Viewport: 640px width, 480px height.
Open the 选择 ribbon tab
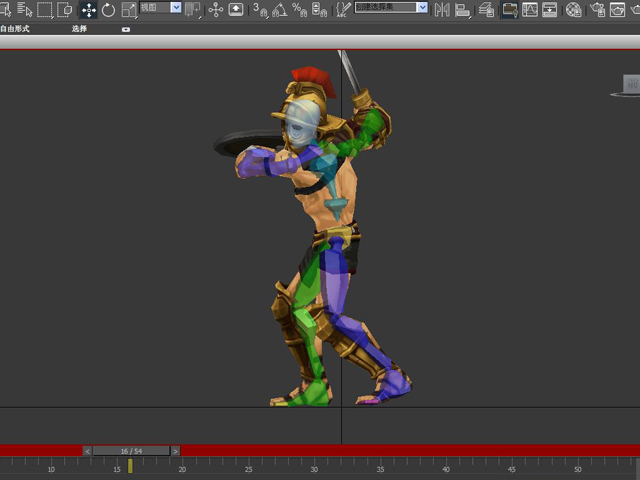79,29
